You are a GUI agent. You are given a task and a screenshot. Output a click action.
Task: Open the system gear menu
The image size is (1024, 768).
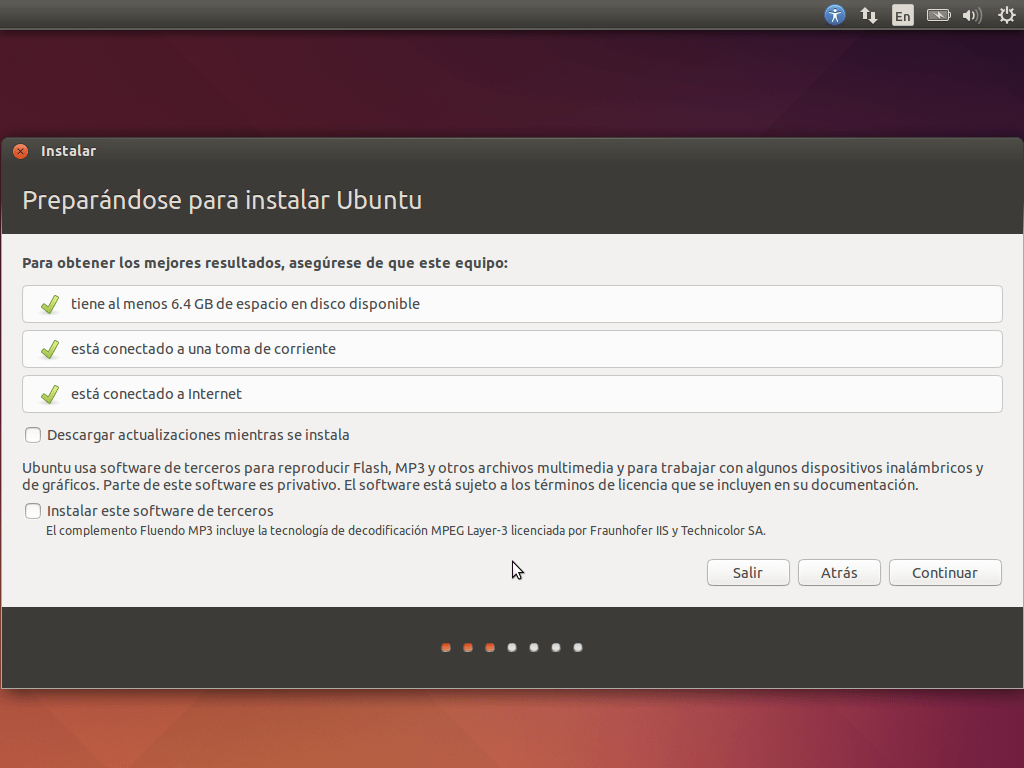pos(1006,15)
